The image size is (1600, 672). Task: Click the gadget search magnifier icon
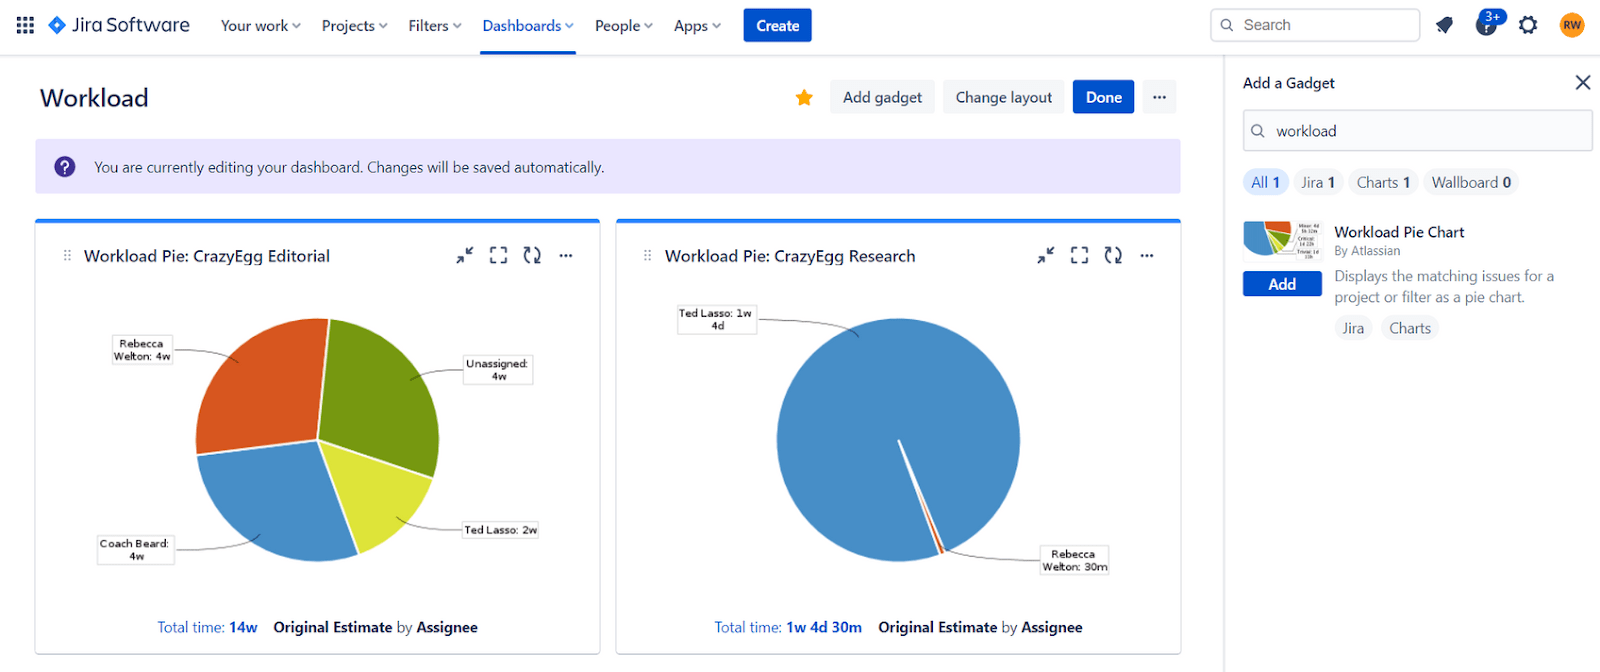pos(1258,131)
